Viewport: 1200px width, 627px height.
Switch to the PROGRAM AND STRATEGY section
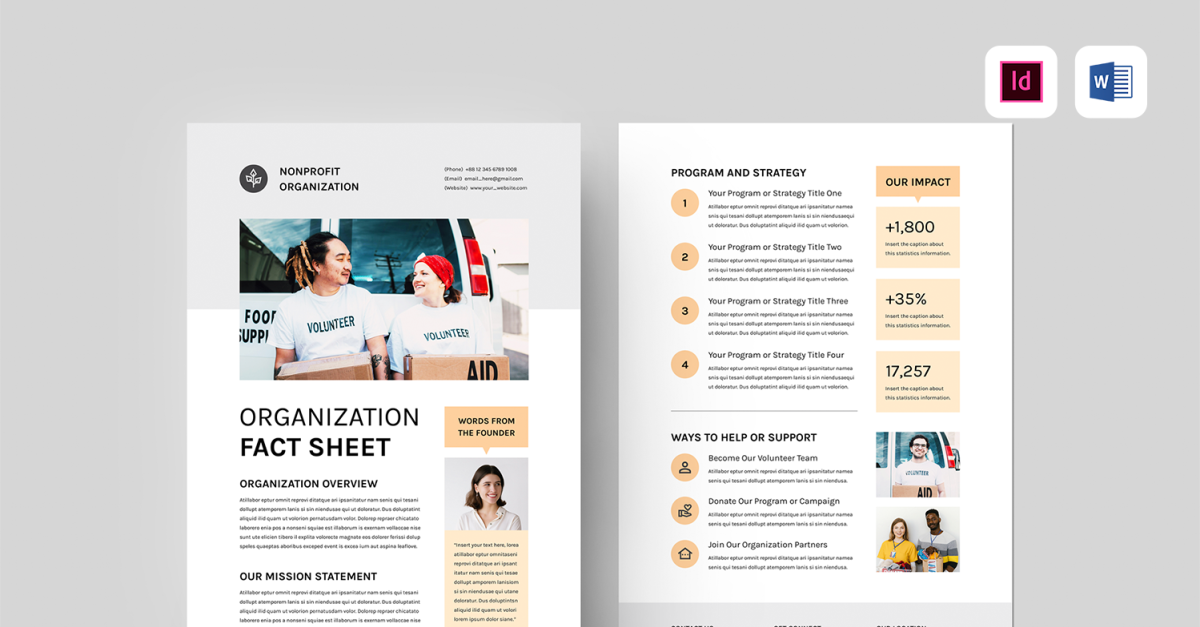point(740,172)
